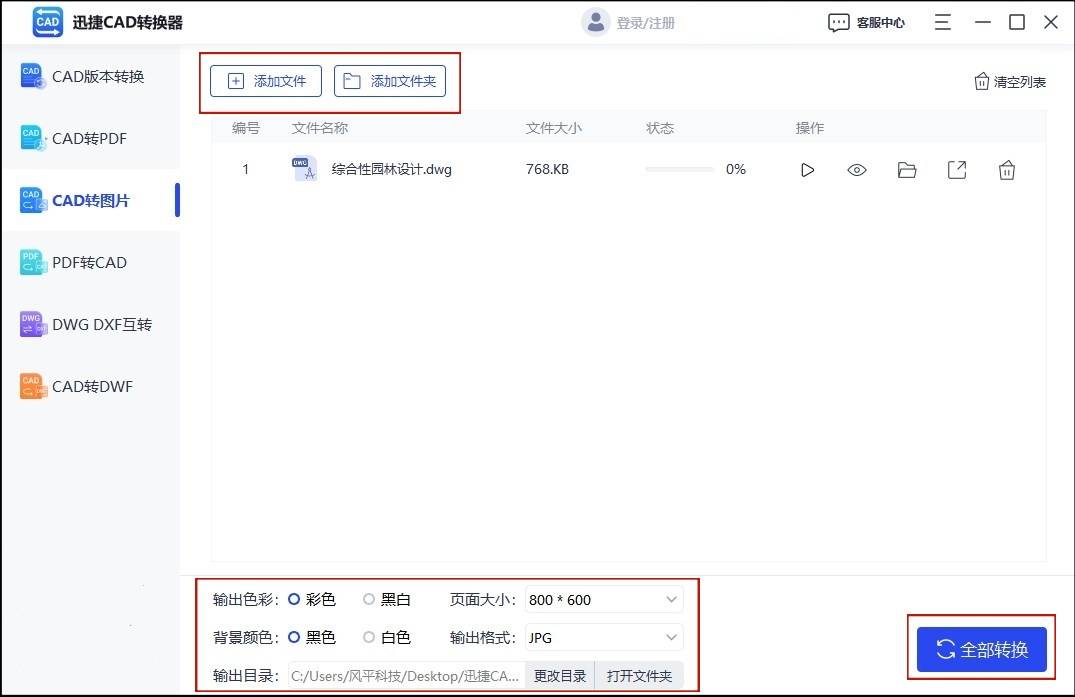Select CAD版本转换 in the sidebar
This screenshot has height=697, width=1075.
click(90, 77)
